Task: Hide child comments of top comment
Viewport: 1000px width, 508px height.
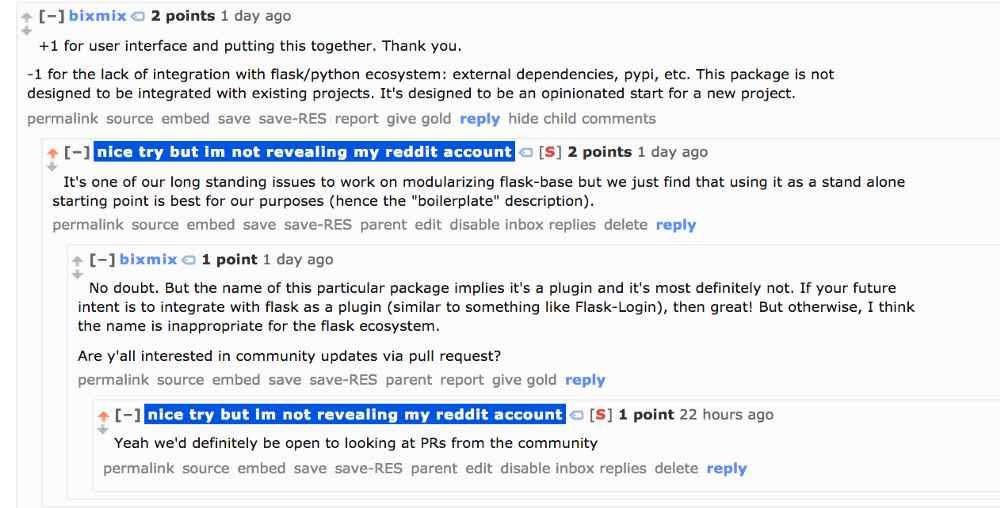Action: (x=582, y=119)
